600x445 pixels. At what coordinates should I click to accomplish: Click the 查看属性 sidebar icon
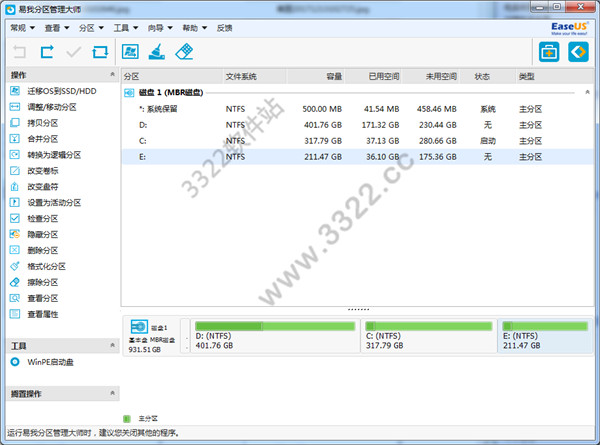[15, 314]
